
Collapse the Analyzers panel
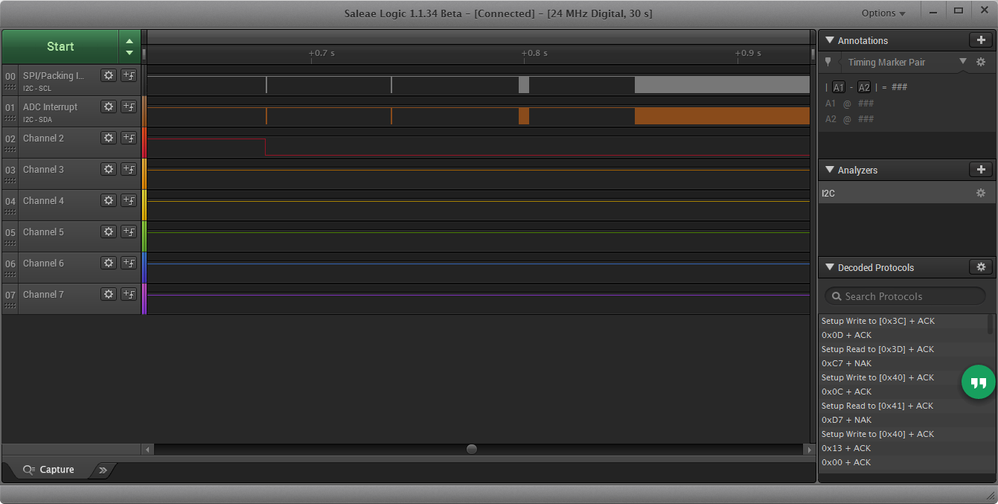[829, 170]
